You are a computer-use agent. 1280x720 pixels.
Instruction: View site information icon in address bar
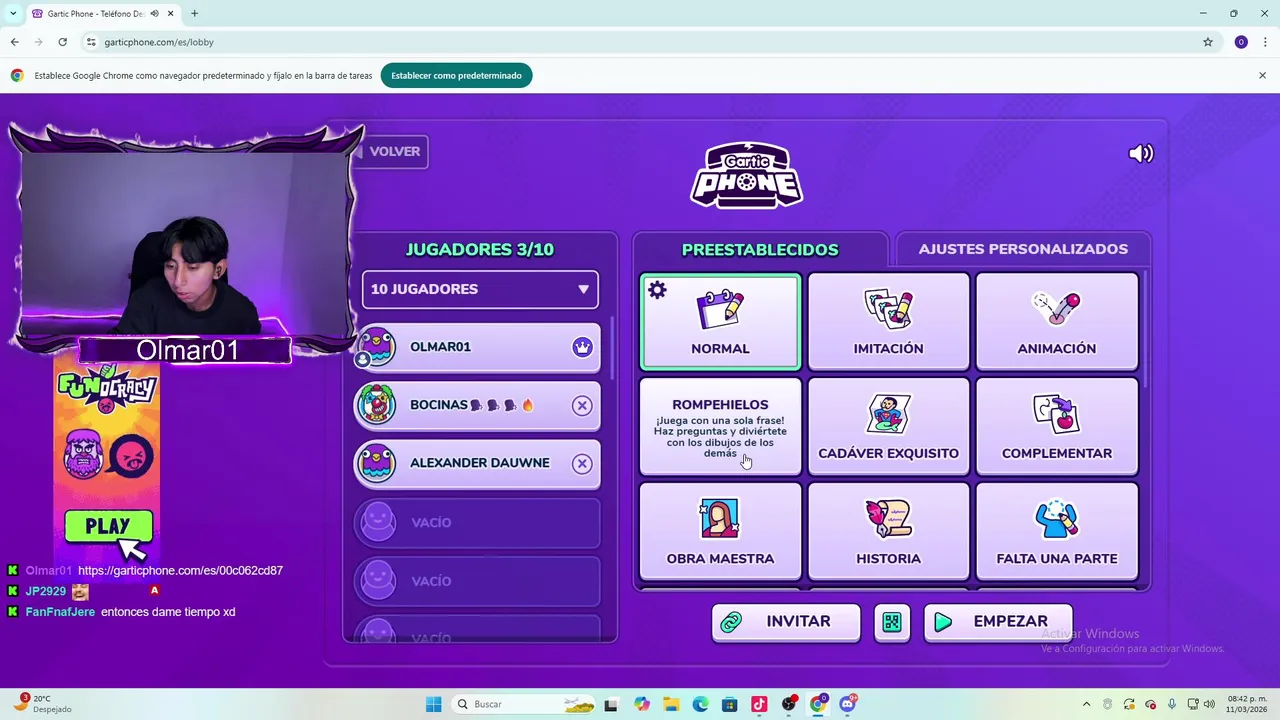pyautogui.click(x=91, y=42)
